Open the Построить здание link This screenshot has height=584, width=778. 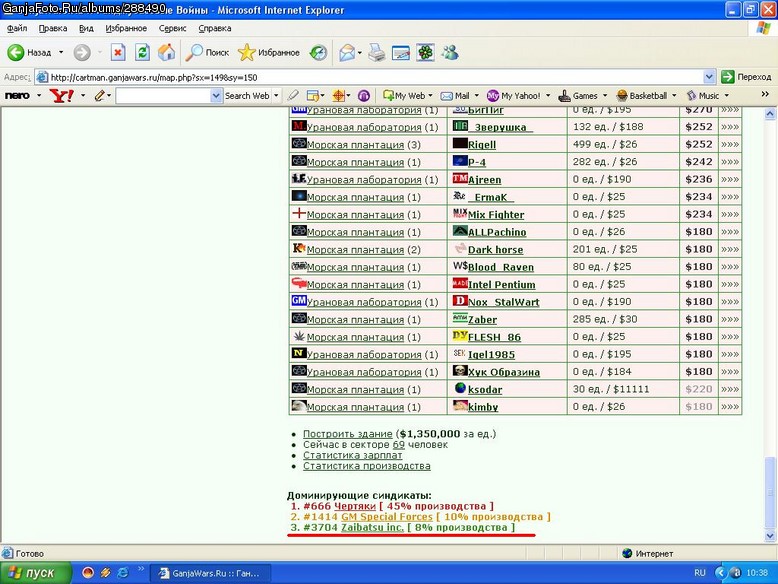coord(347,434)
